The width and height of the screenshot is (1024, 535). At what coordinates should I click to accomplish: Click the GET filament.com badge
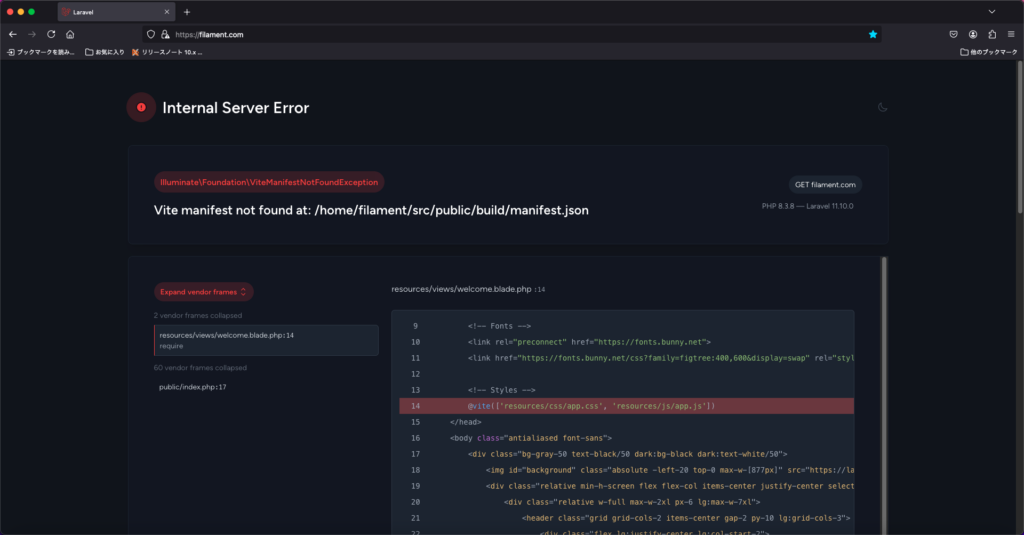(x=825, y=185)
